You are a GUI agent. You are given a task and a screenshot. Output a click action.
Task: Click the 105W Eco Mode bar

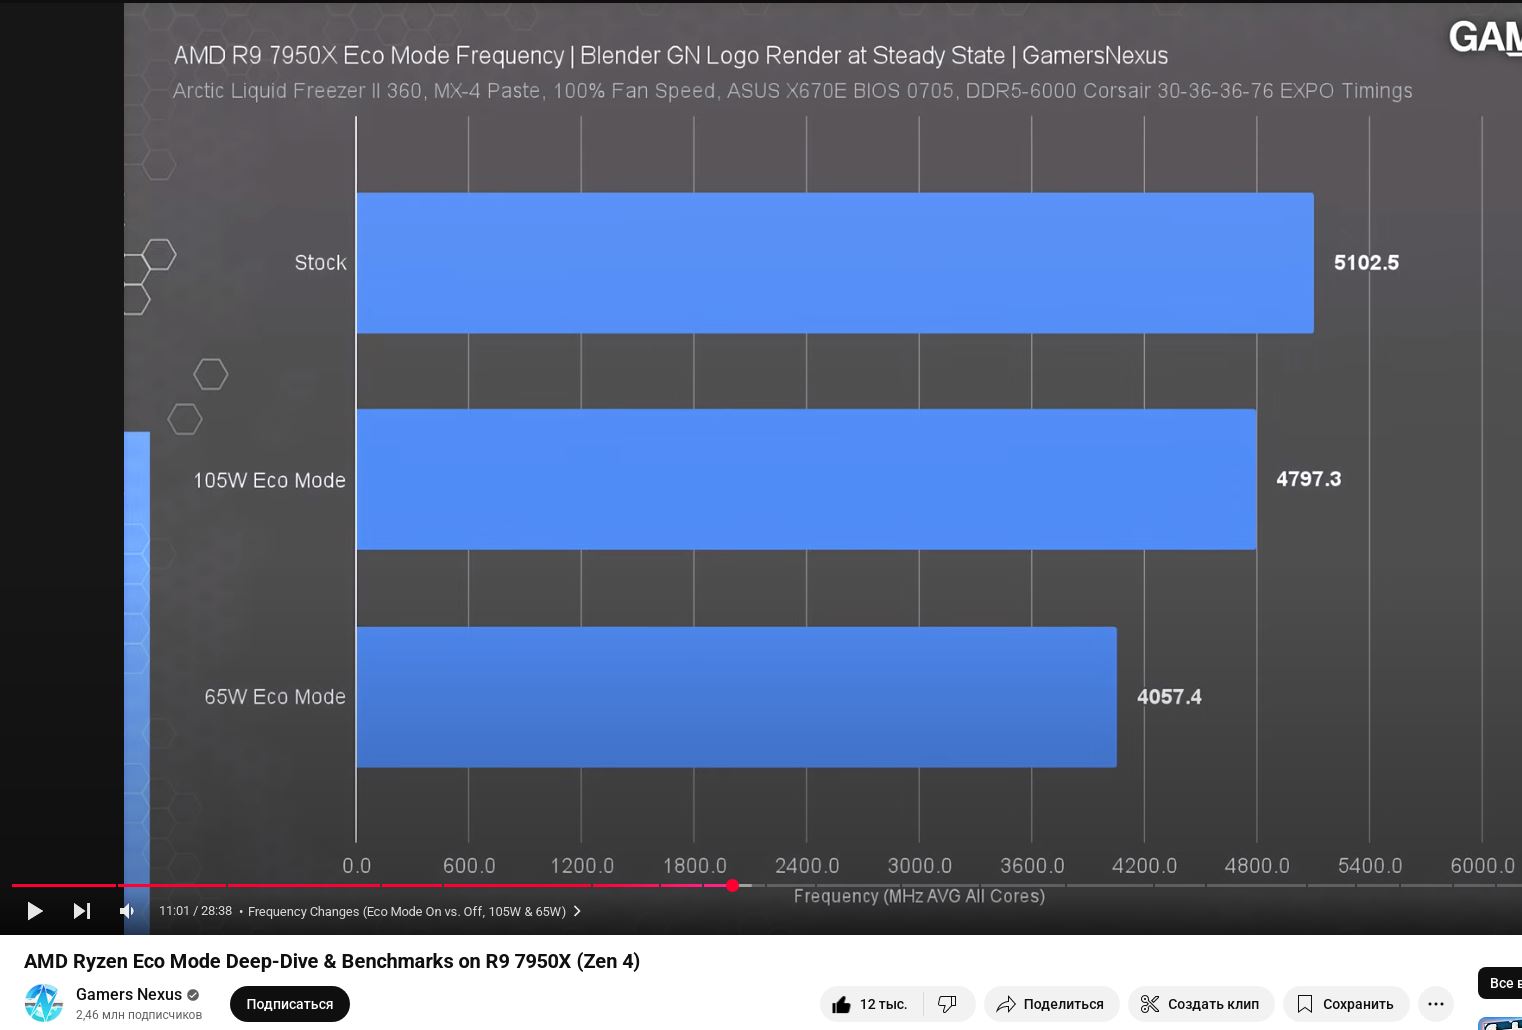(806, 479)
